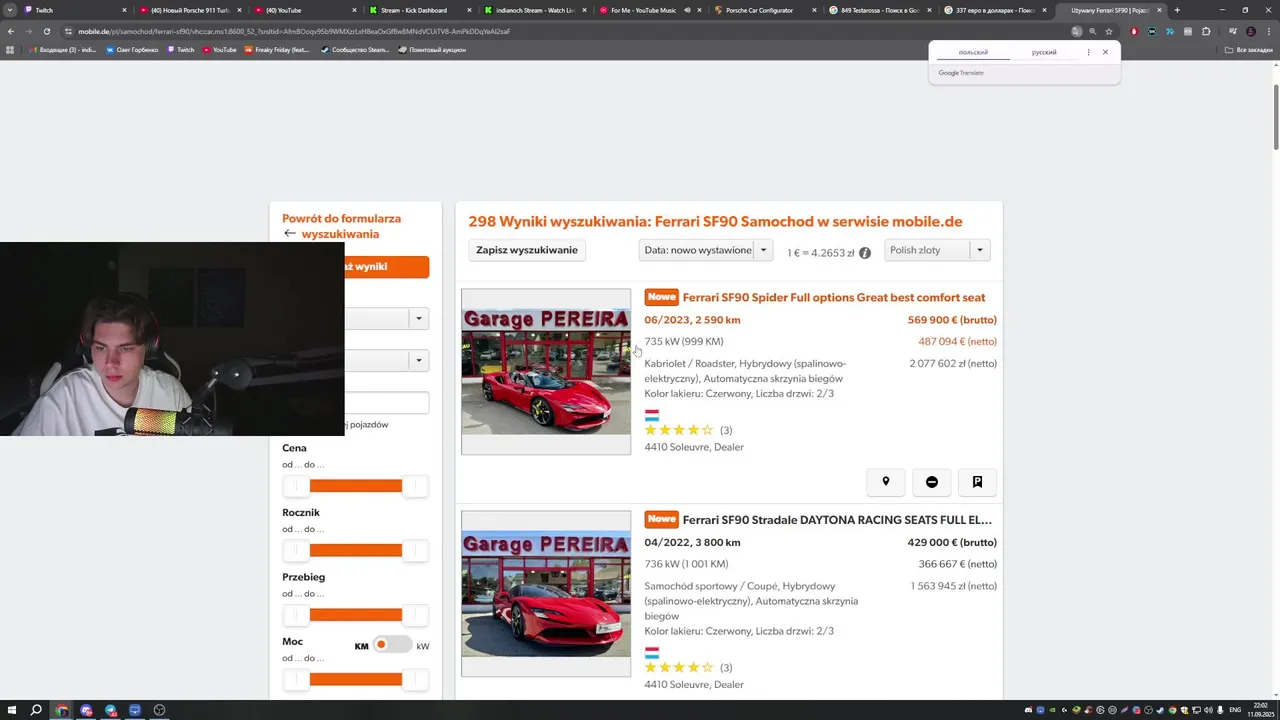Switch to the Porsche Car Configurator tab

tap(763, 10)
